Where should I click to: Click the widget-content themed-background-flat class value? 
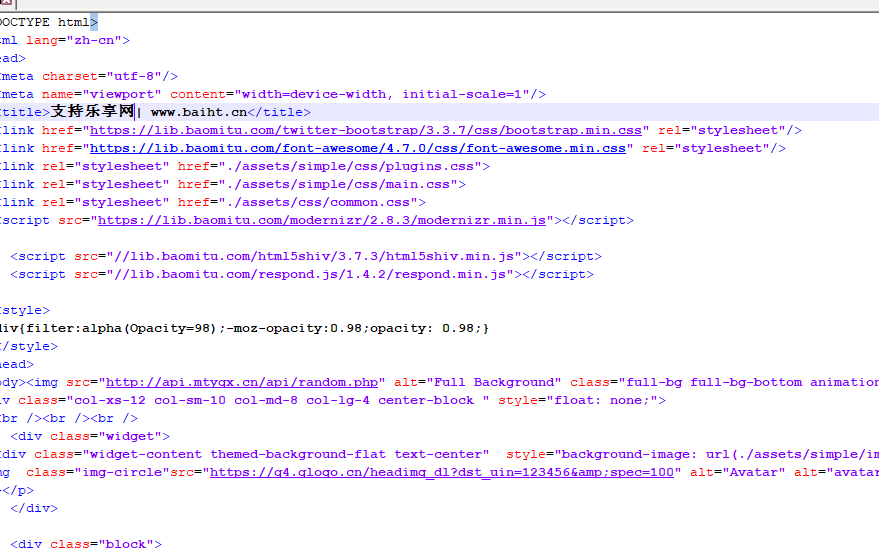(x=286, y=454)
